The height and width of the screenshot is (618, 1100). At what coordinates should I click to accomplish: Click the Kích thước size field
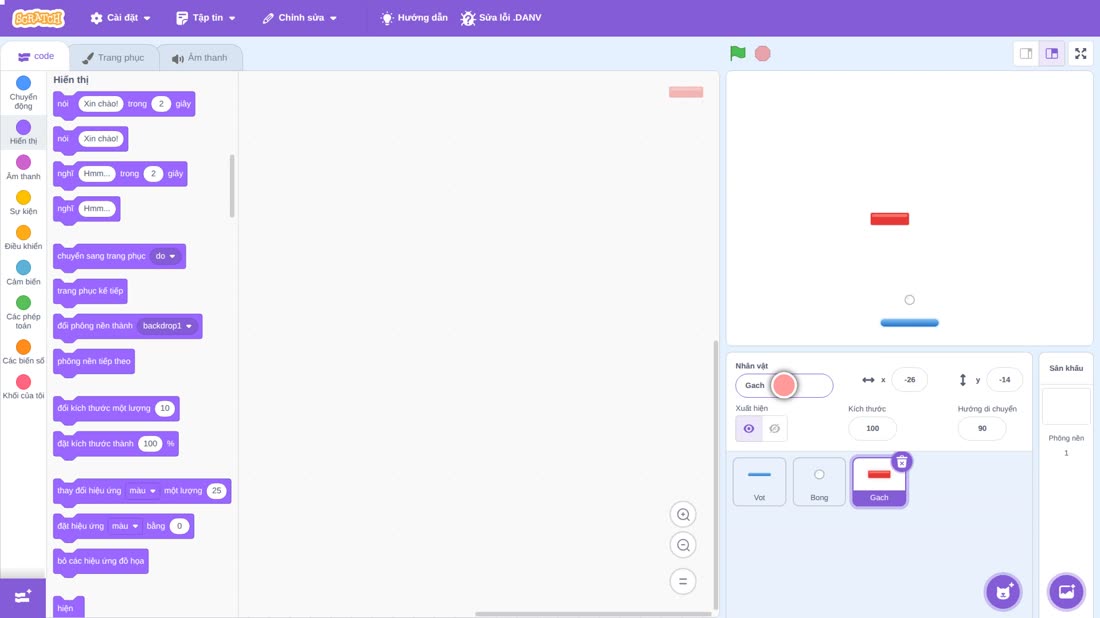tap(872, 429)
